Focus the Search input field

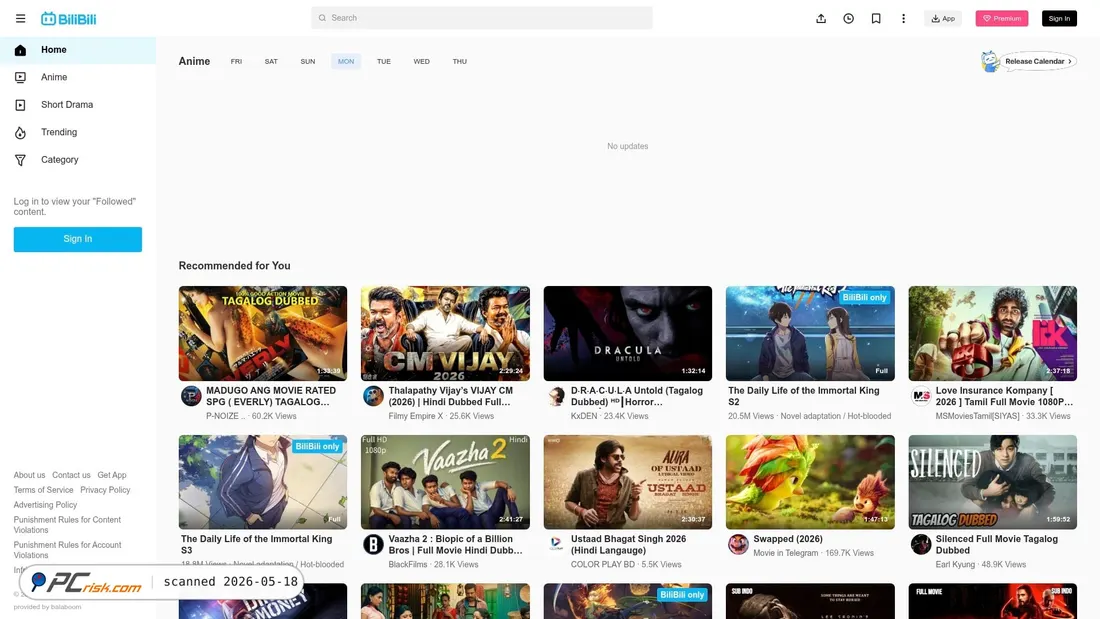[x=481, y=18]
